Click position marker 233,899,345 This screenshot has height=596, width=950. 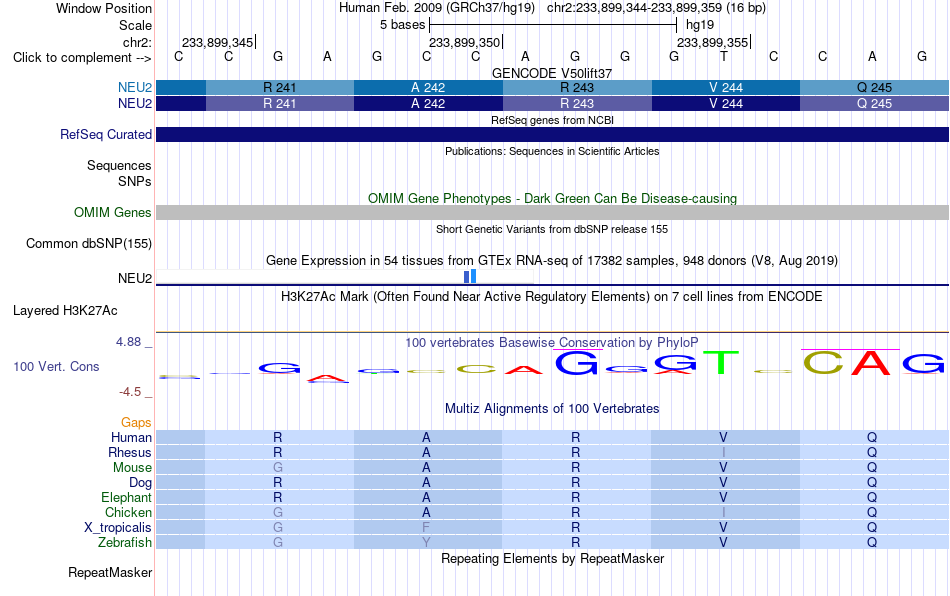click(x=218, y=42)
